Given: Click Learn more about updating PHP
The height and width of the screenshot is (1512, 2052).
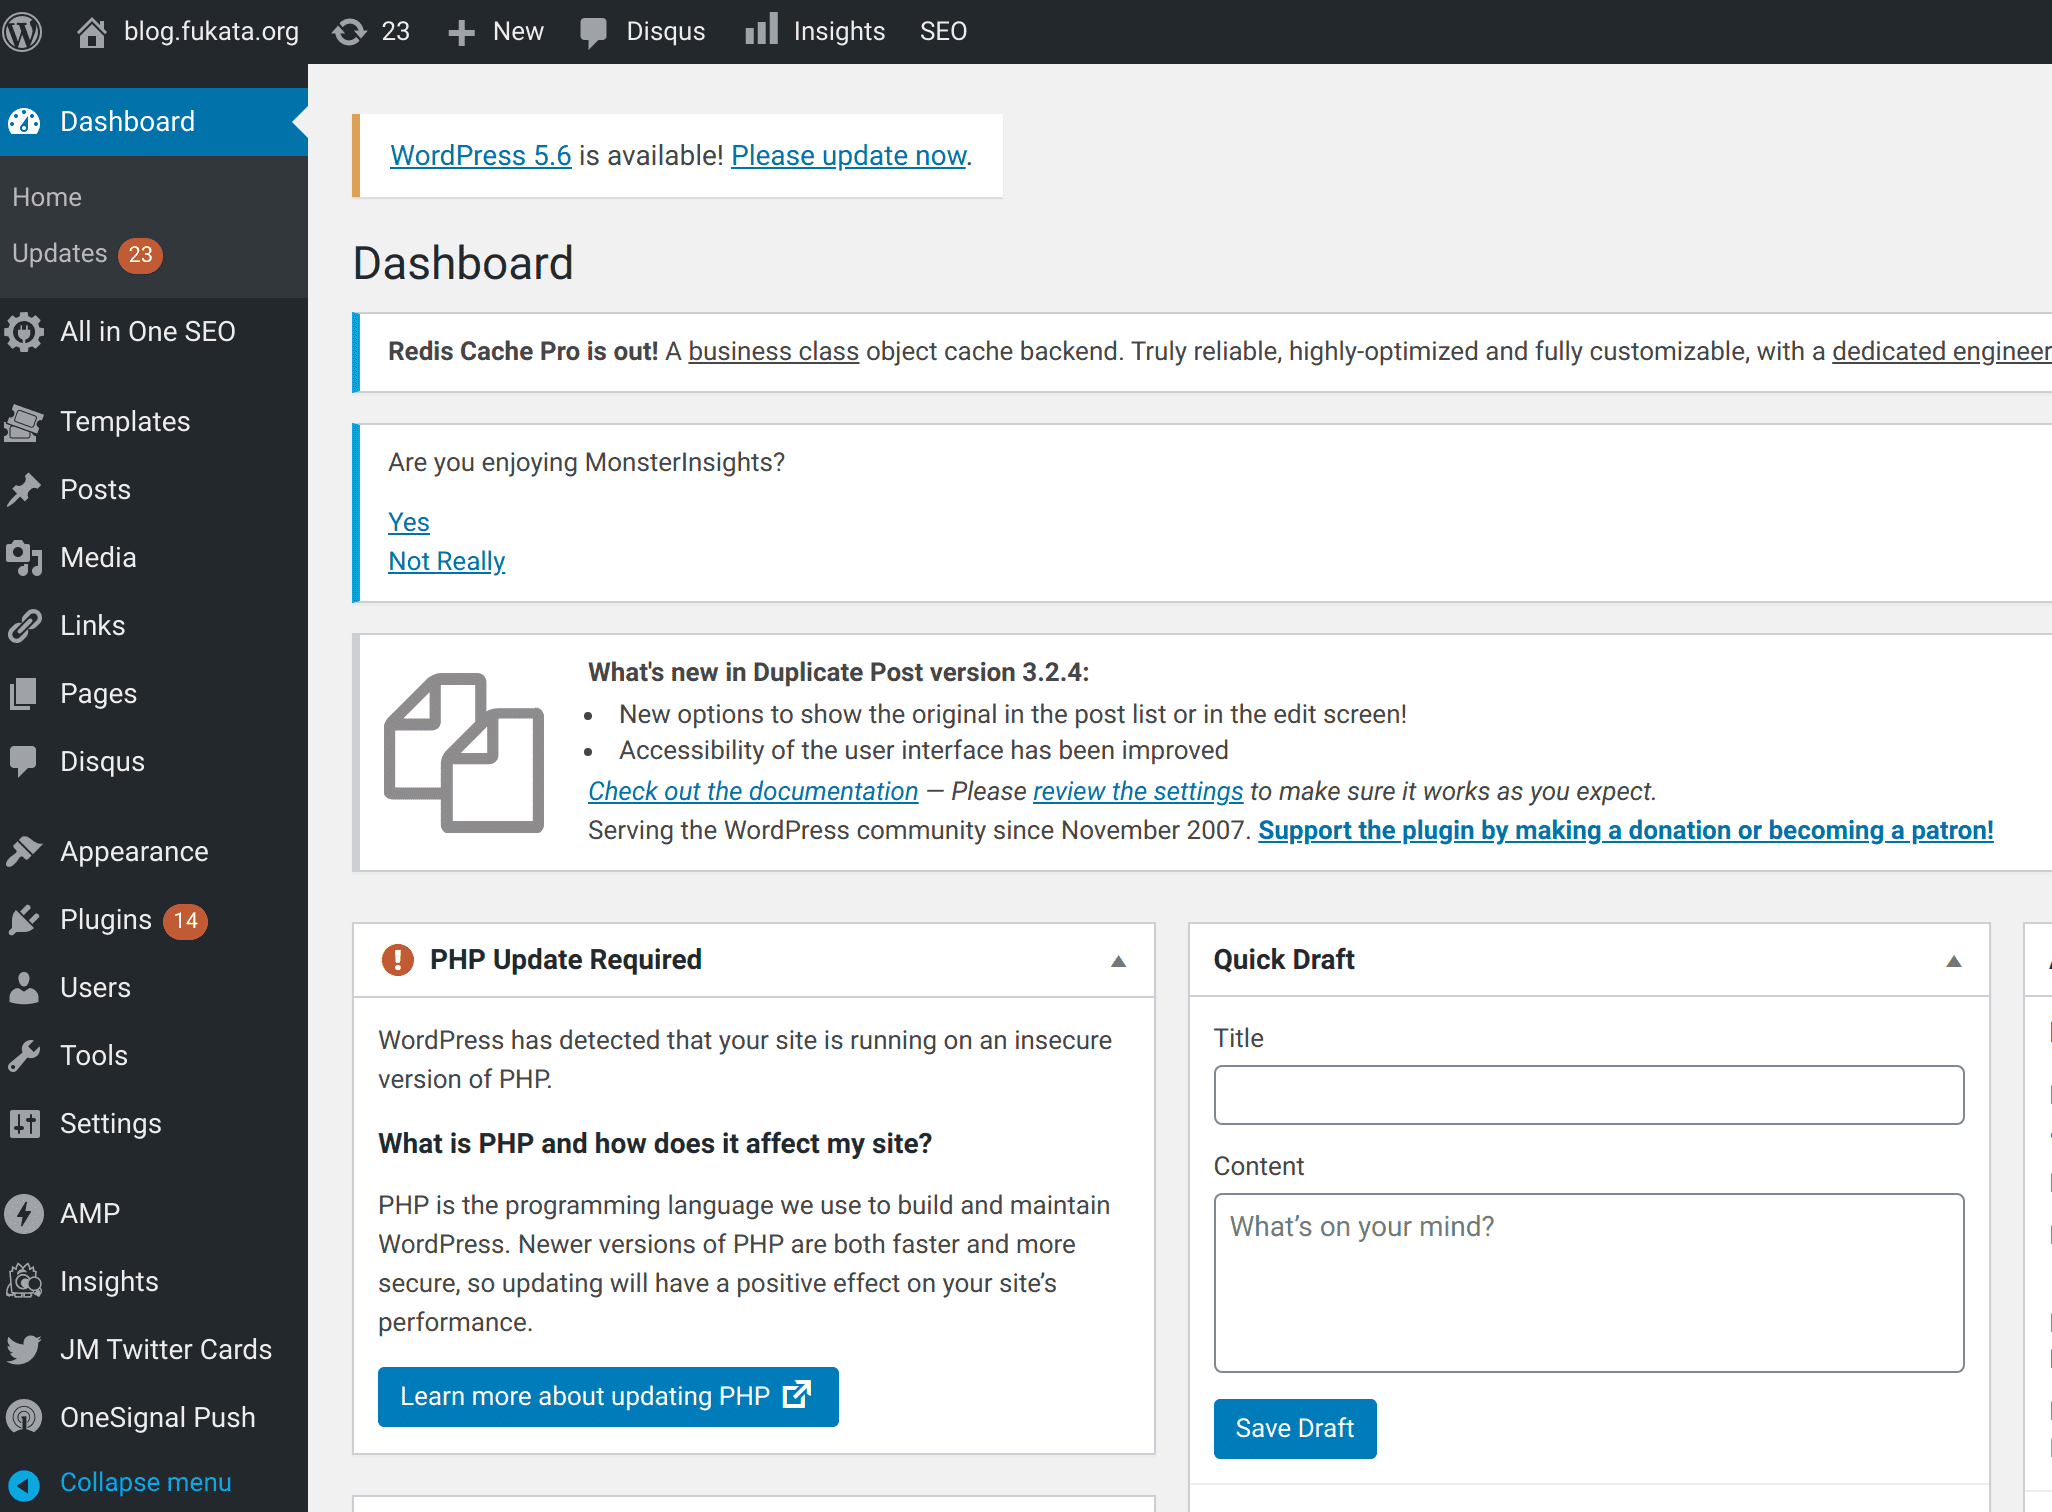Looking at the screenshot, I should pos(607,1397).
